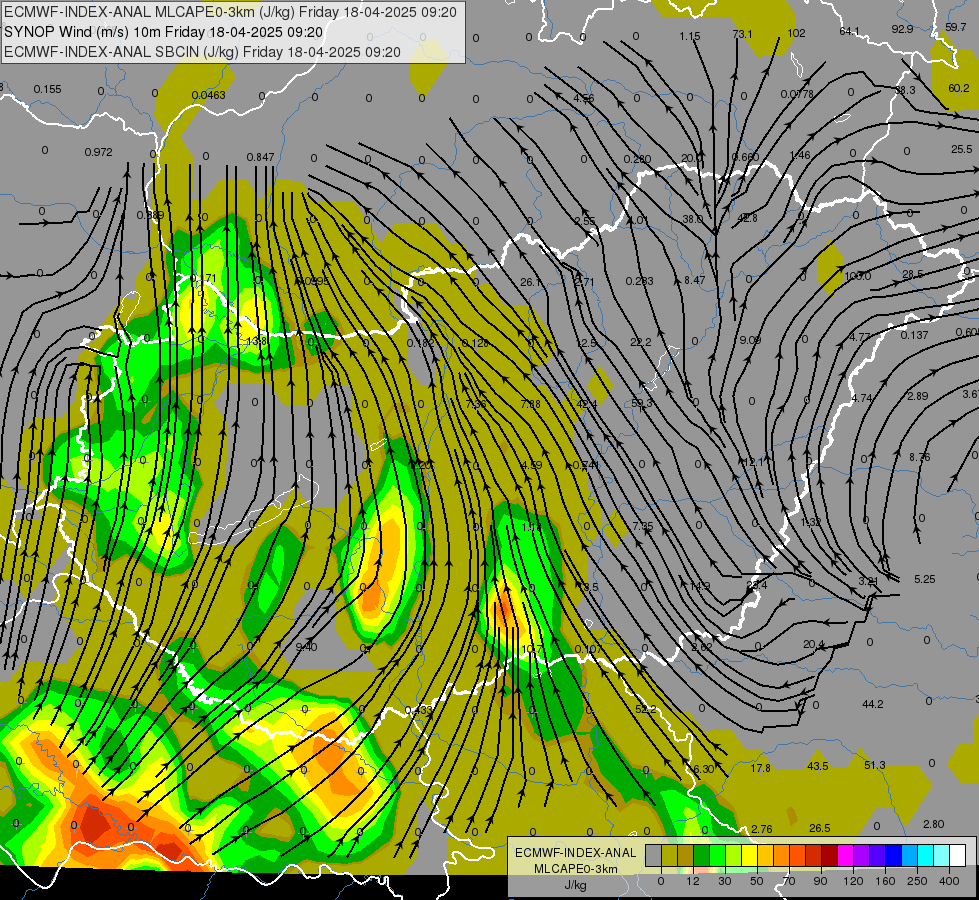Viewport: 979px width, 900px height.
Task: Click the legend caption 'MLCAPE0-3km'
Action: click(x=575, y=869)
